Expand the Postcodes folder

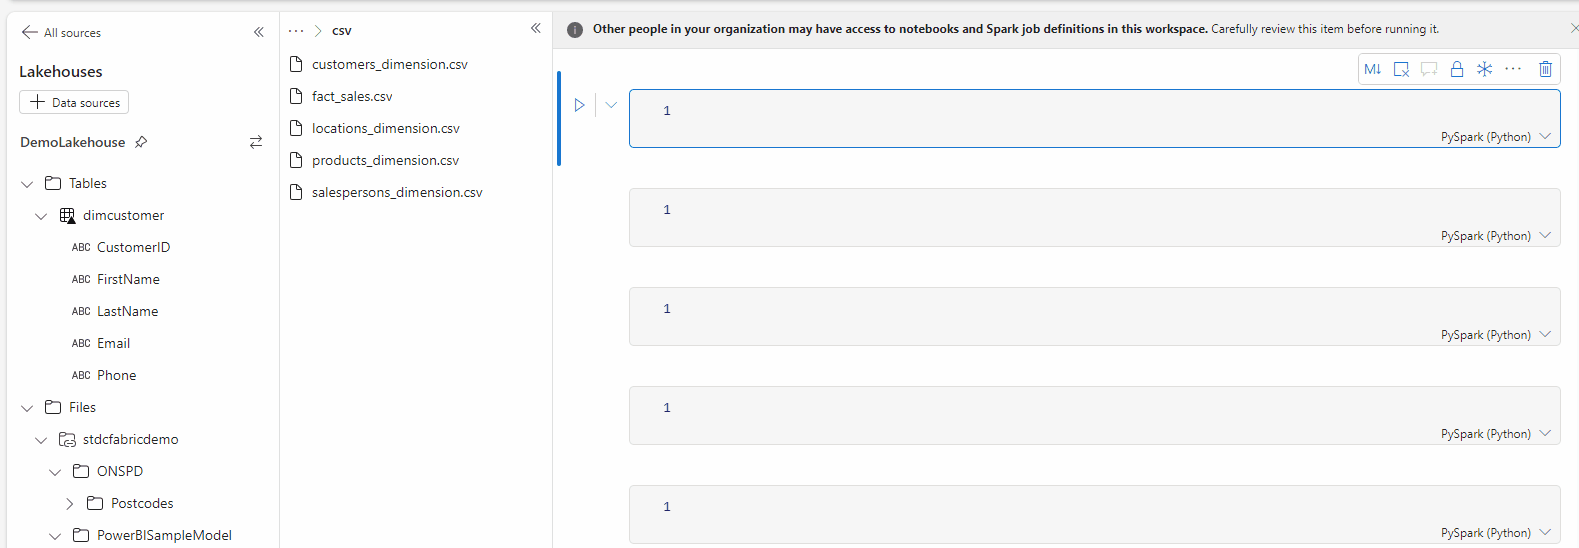(x=69, y=504)
